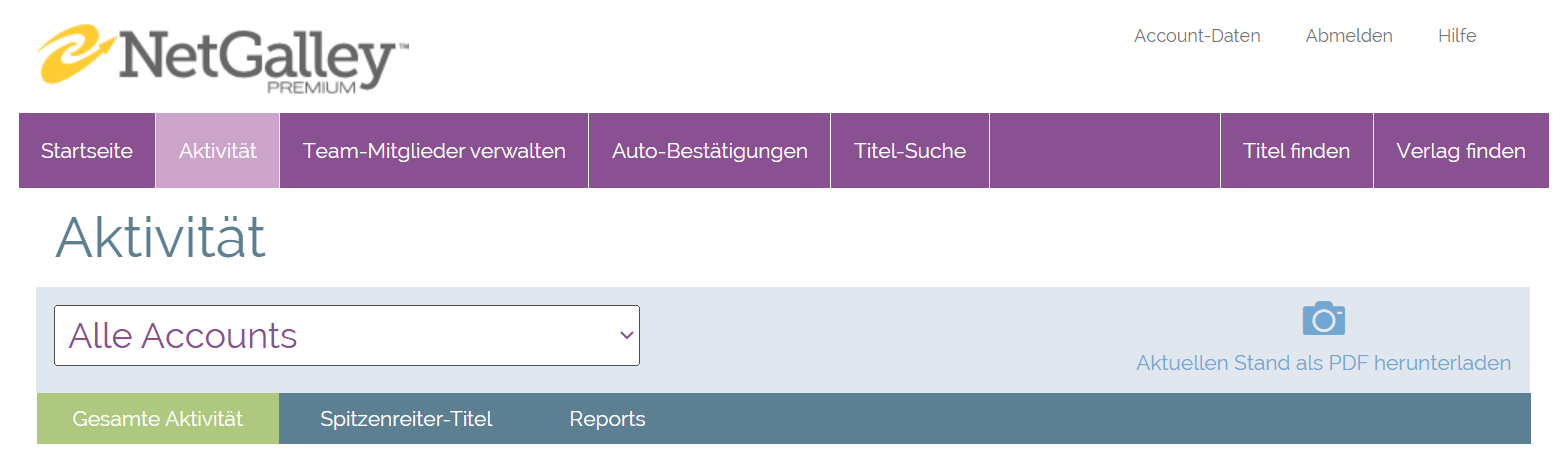This screenshot has width=1563, height=459.
Task: Open Team-Mitglieder verwalten
Action: 434,151
